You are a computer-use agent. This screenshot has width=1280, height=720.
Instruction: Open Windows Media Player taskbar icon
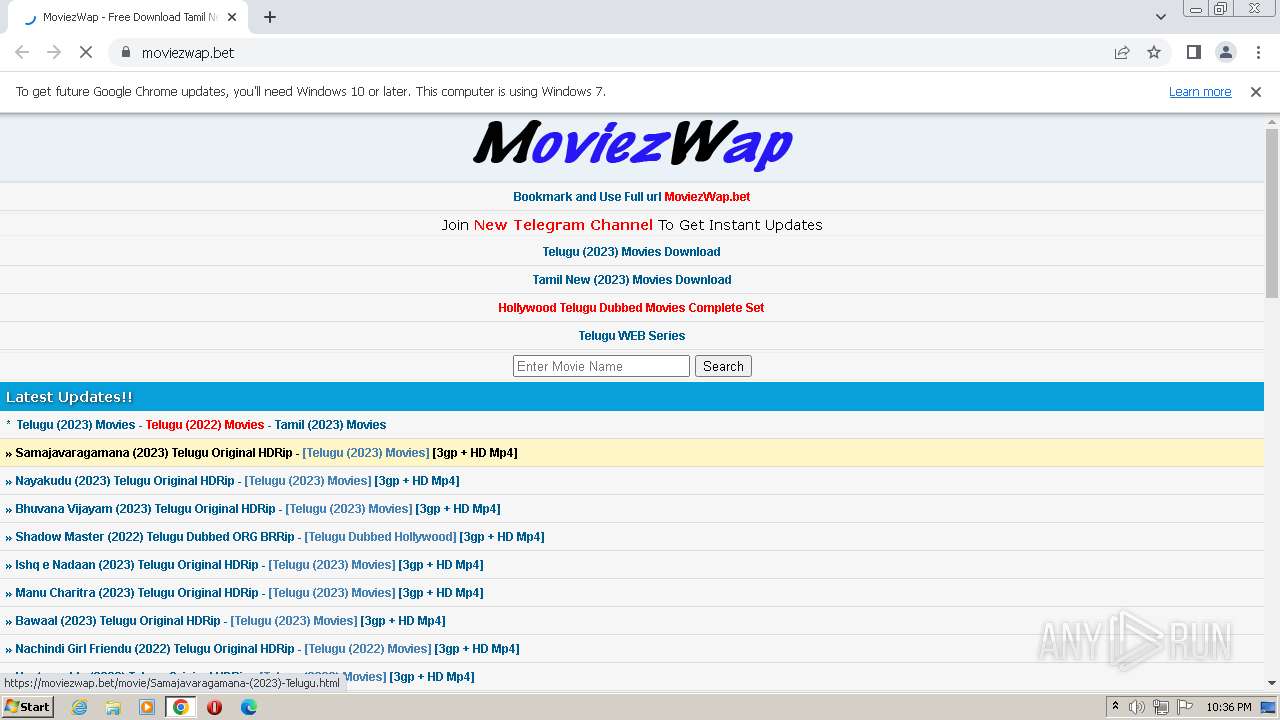[147, 707]
